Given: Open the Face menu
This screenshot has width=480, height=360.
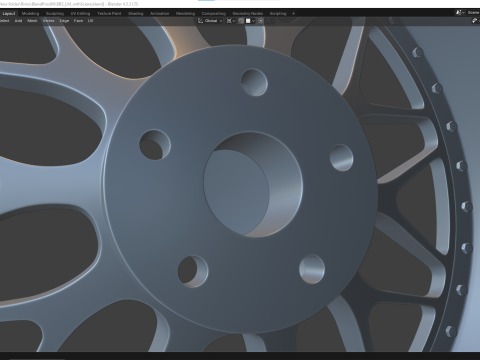Looking at the screenshot, I should [78, 21].
